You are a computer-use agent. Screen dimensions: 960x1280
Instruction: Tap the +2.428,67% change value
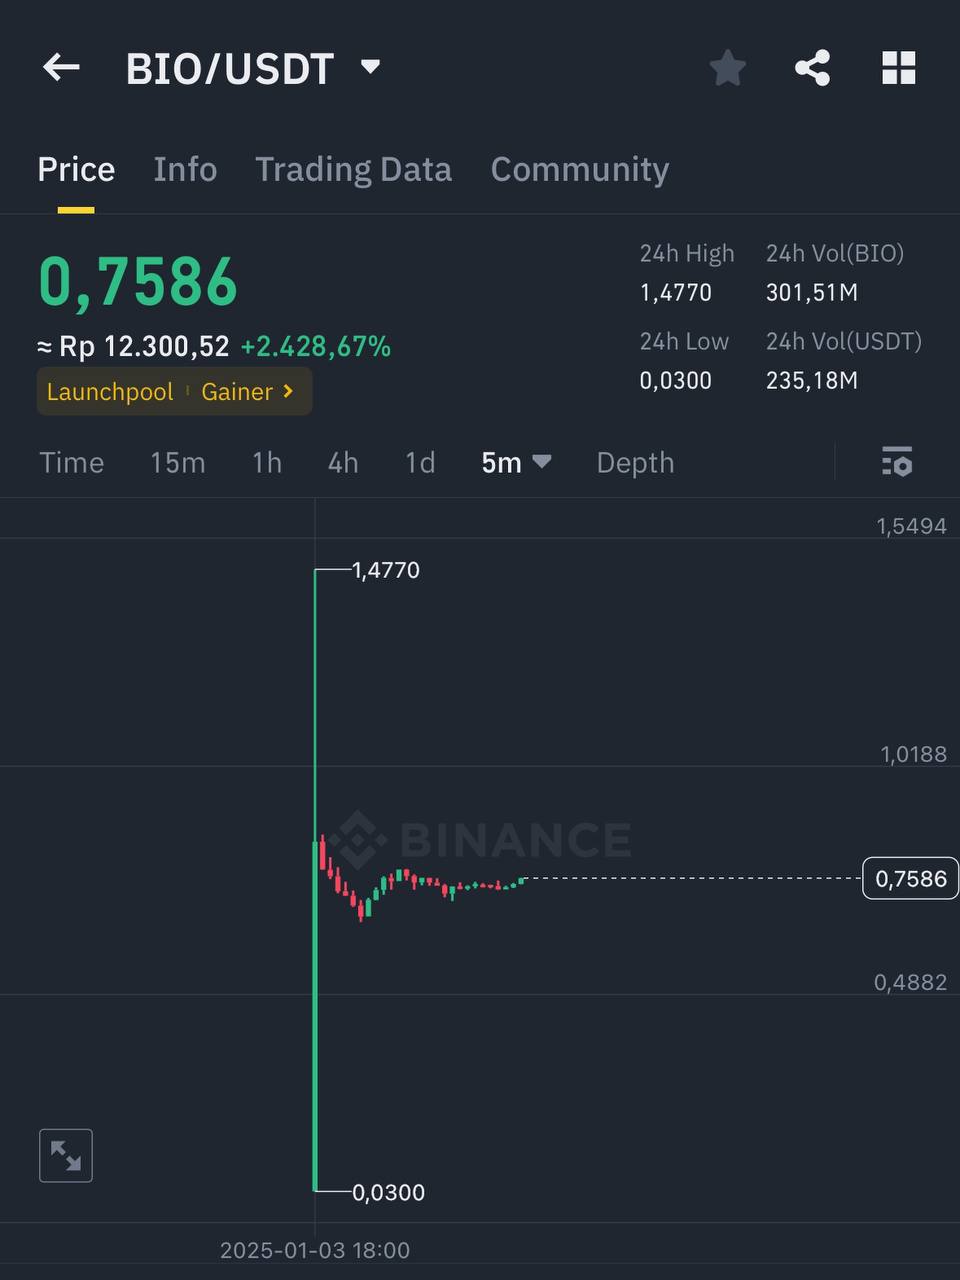click(316, 346)
